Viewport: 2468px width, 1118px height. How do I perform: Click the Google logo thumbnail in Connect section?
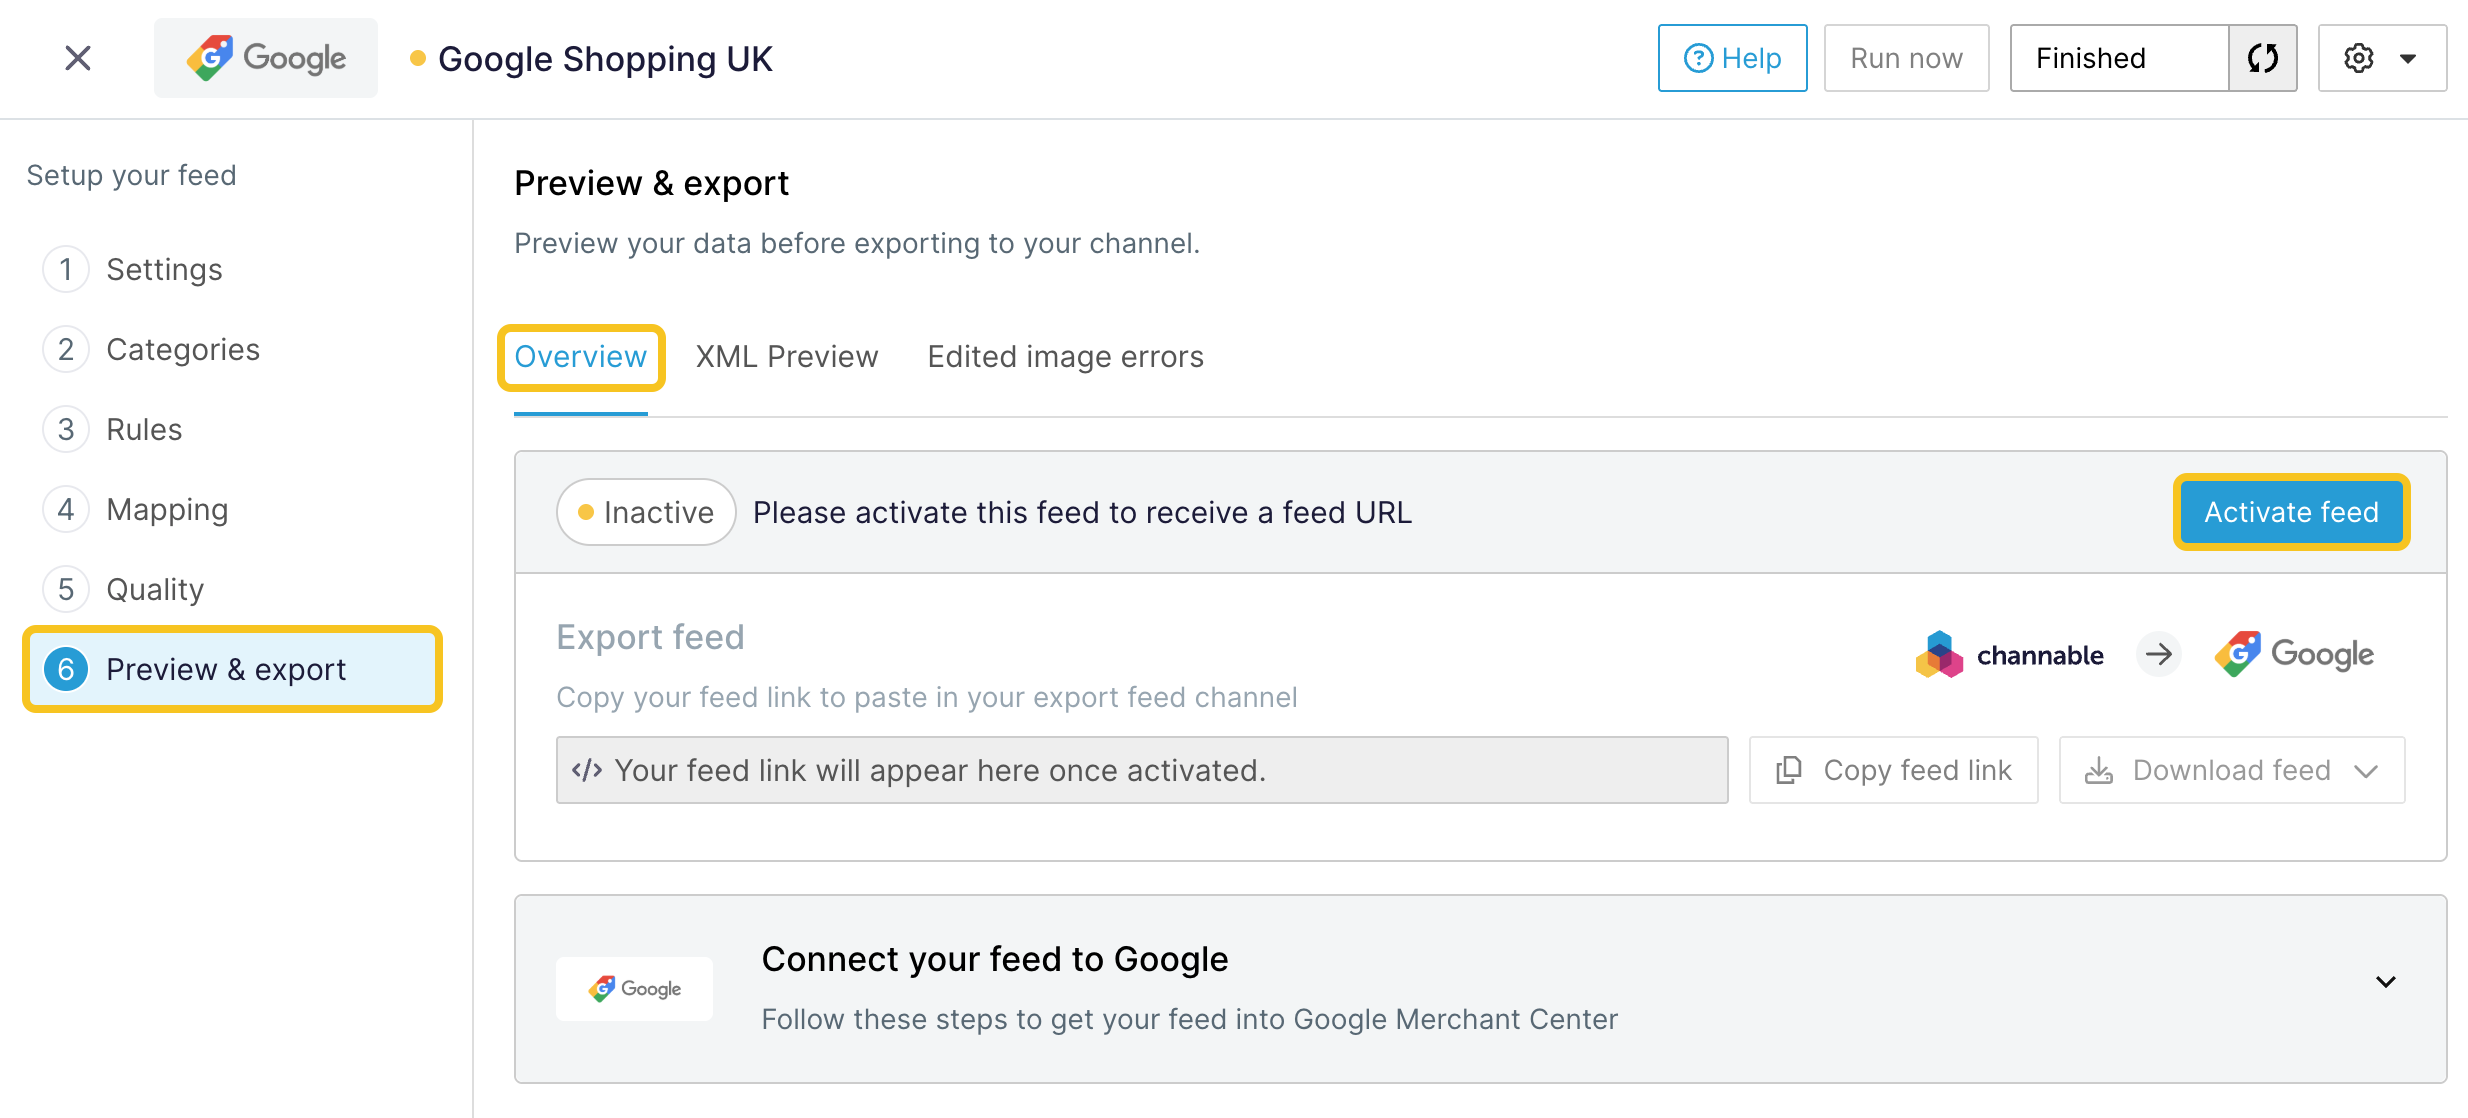point(634,988)
